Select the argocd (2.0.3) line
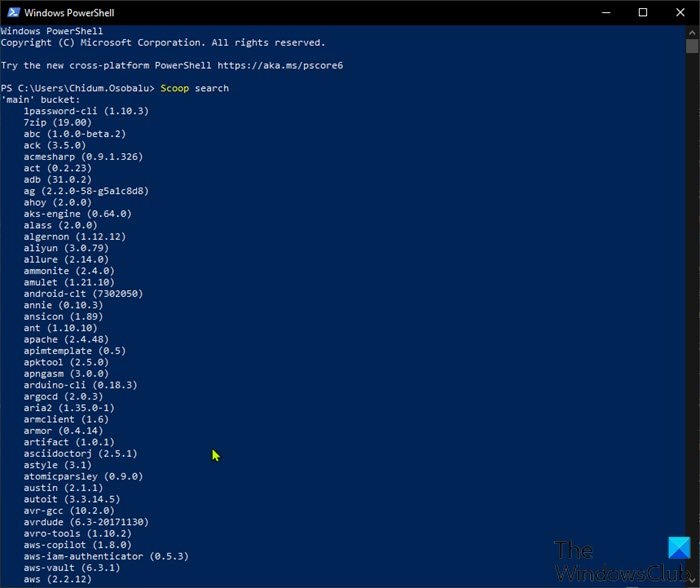Image resolution: width=700 pixels, height=588 pixels. pyautogui.click(x=63, y=397)
